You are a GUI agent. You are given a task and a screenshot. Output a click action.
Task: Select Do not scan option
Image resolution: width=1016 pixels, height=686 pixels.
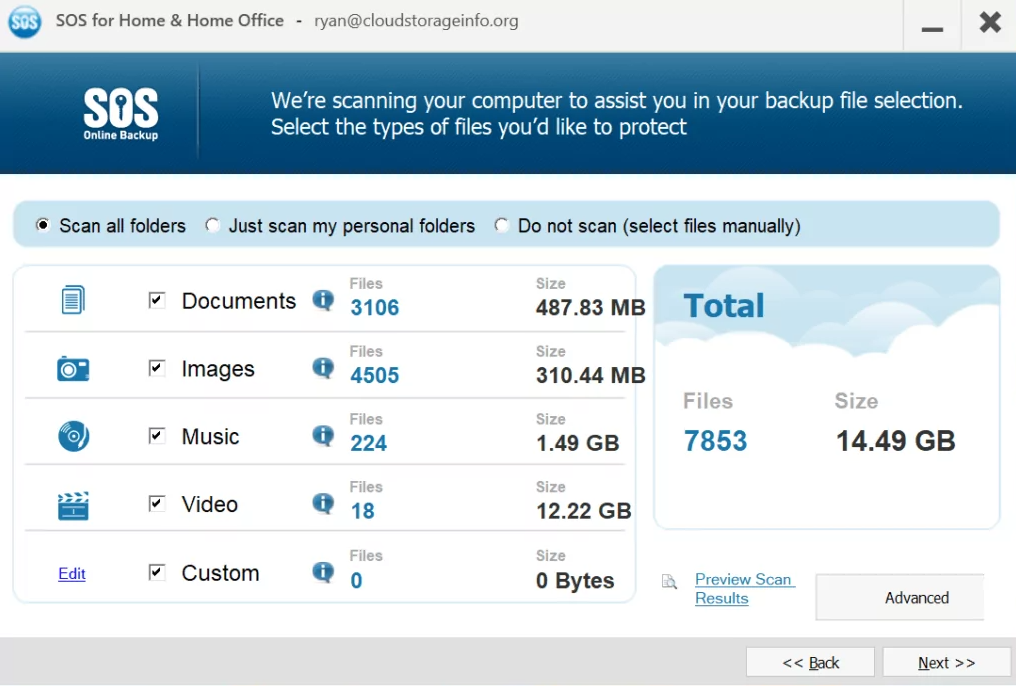[502, 225]
